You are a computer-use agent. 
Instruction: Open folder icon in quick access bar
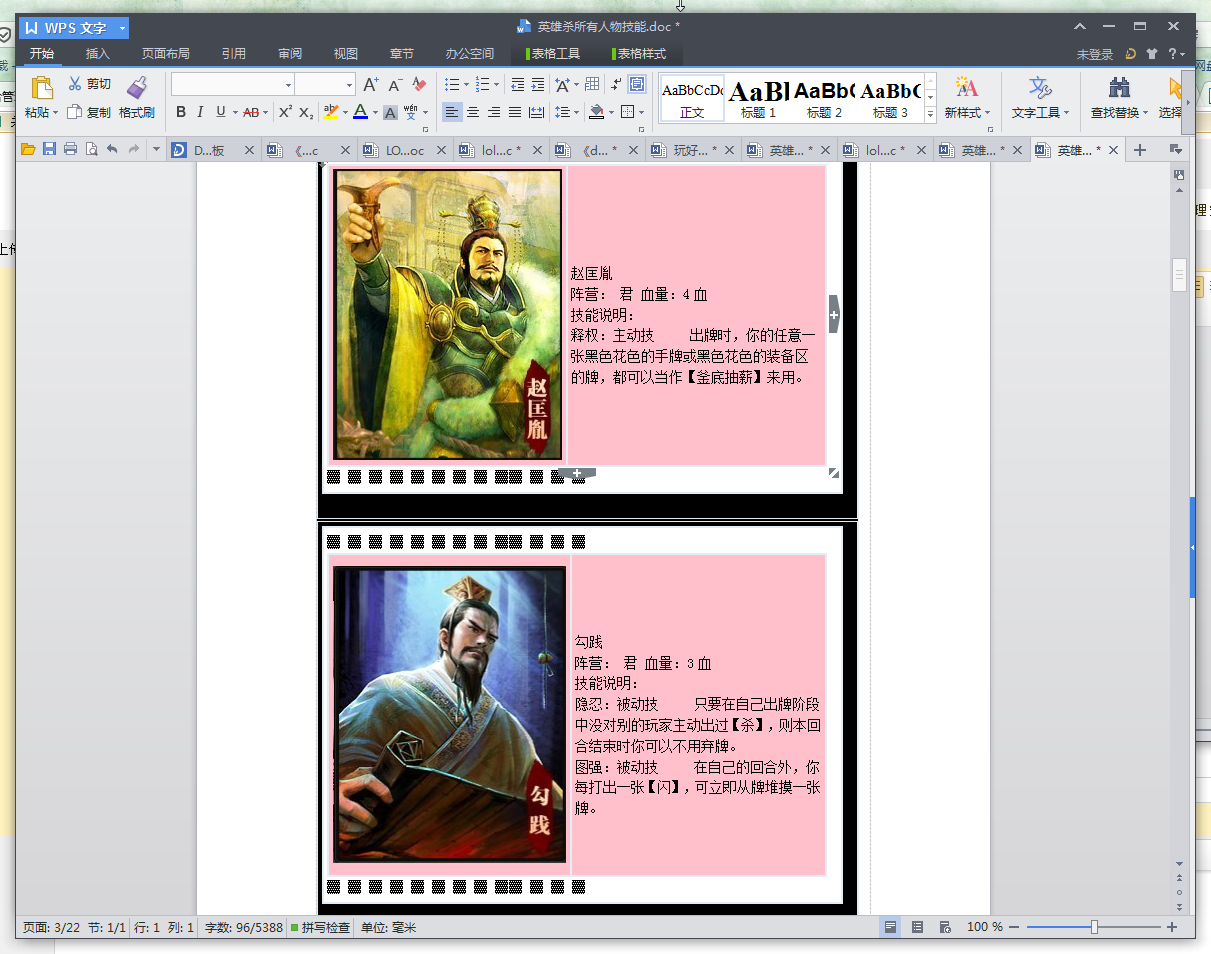pos(28,150)
